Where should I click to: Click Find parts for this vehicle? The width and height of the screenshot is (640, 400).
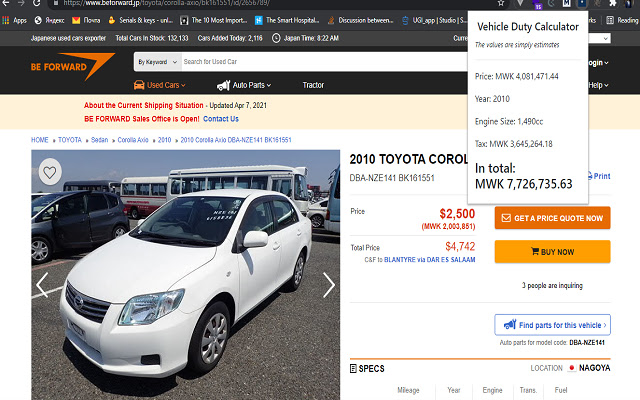pyautogui.click(x=552, y=325)
